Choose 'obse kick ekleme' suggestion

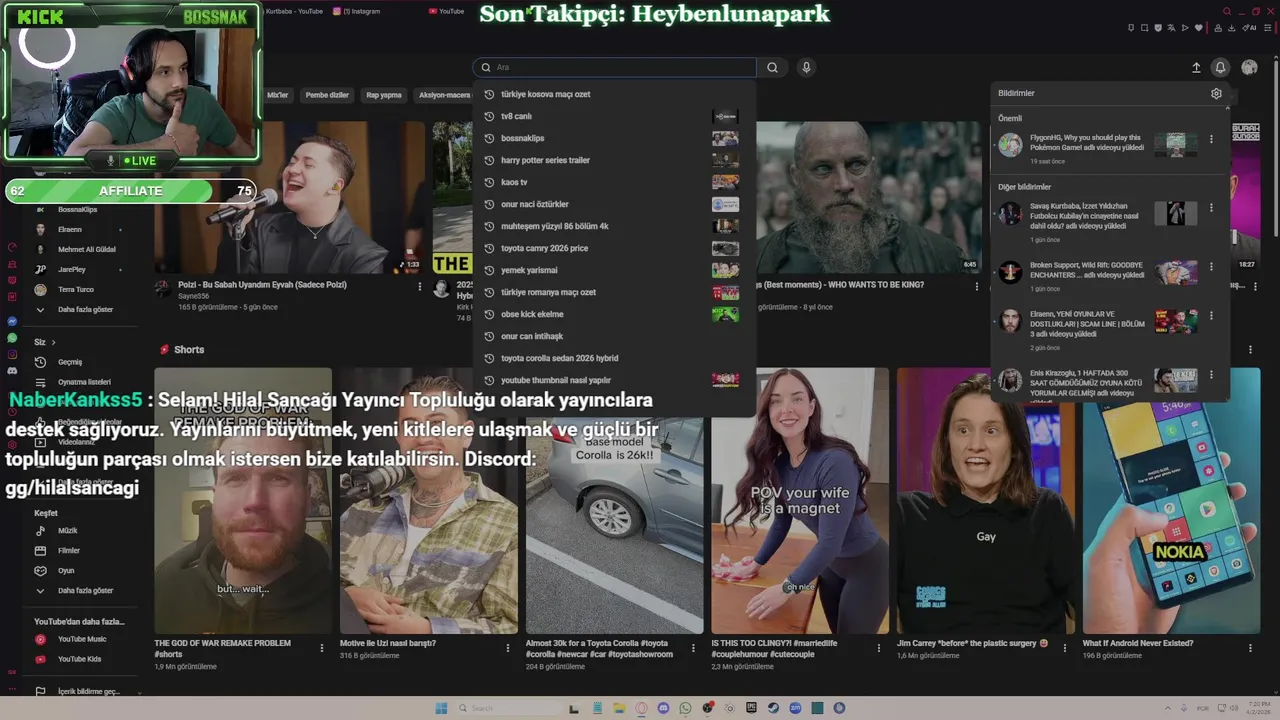(x=614, y=314)
